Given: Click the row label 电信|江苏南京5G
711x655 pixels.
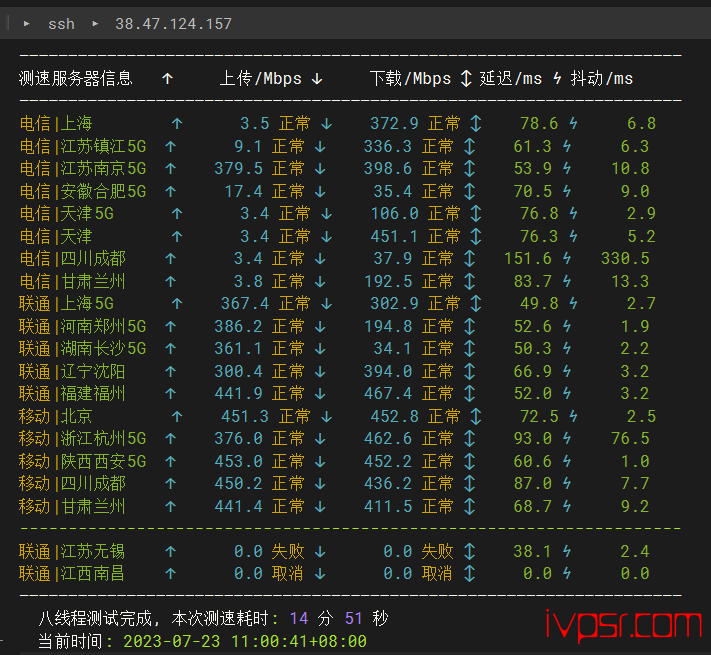Looking at the screenshot, I should 83,169.
